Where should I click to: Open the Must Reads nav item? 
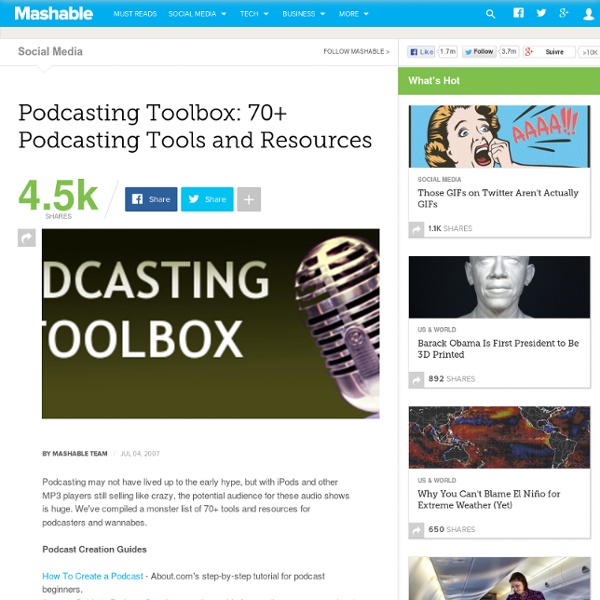(135, 14)
